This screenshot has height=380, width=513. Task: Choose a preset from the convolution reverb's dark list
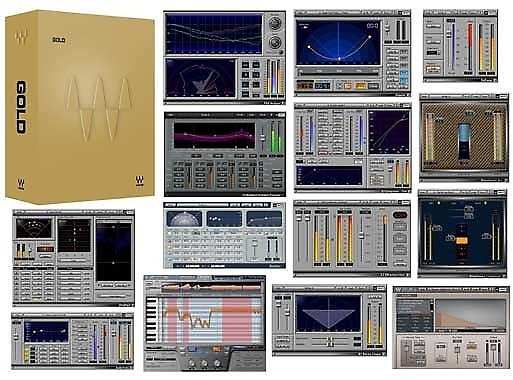click(414, 314)
